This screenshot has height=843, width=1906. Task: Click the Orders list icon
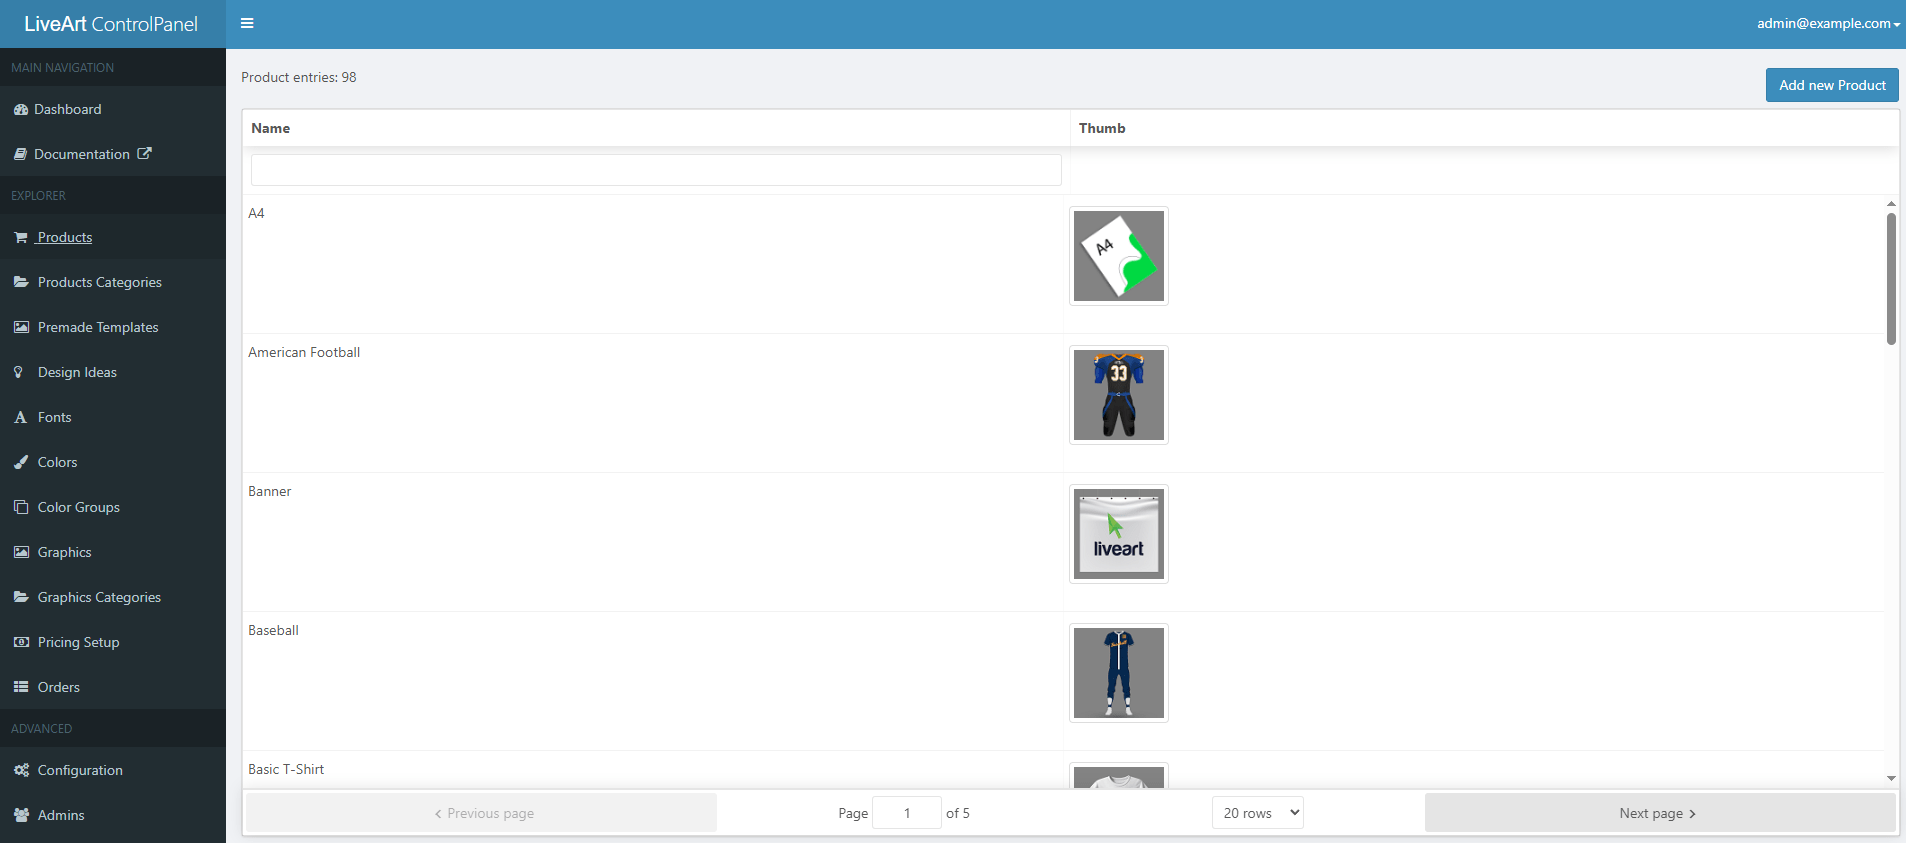click(x=21, y=688)
